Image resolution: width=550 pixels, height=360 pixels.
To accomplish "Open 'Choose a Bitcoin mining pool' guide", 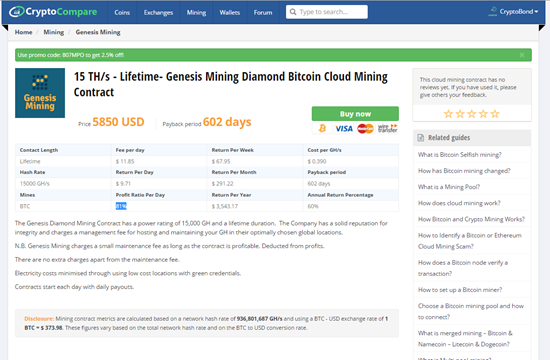I will coord(471,311).
